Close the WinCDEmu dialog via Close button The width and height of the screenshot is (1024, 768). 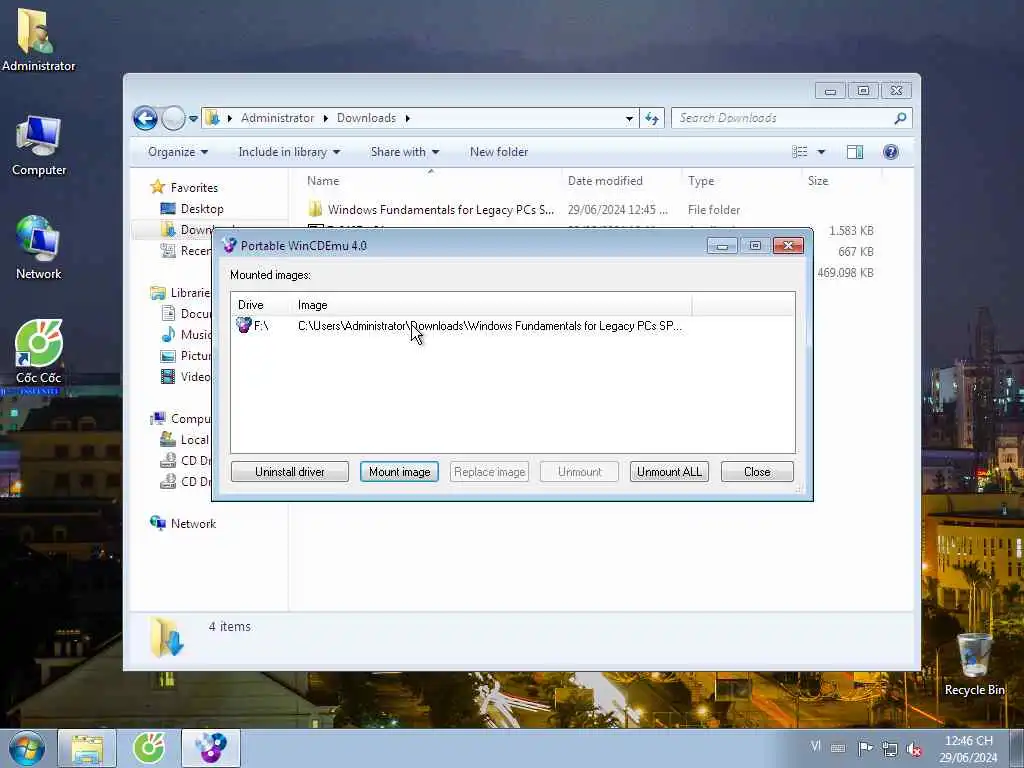click(x=757, y=472)
